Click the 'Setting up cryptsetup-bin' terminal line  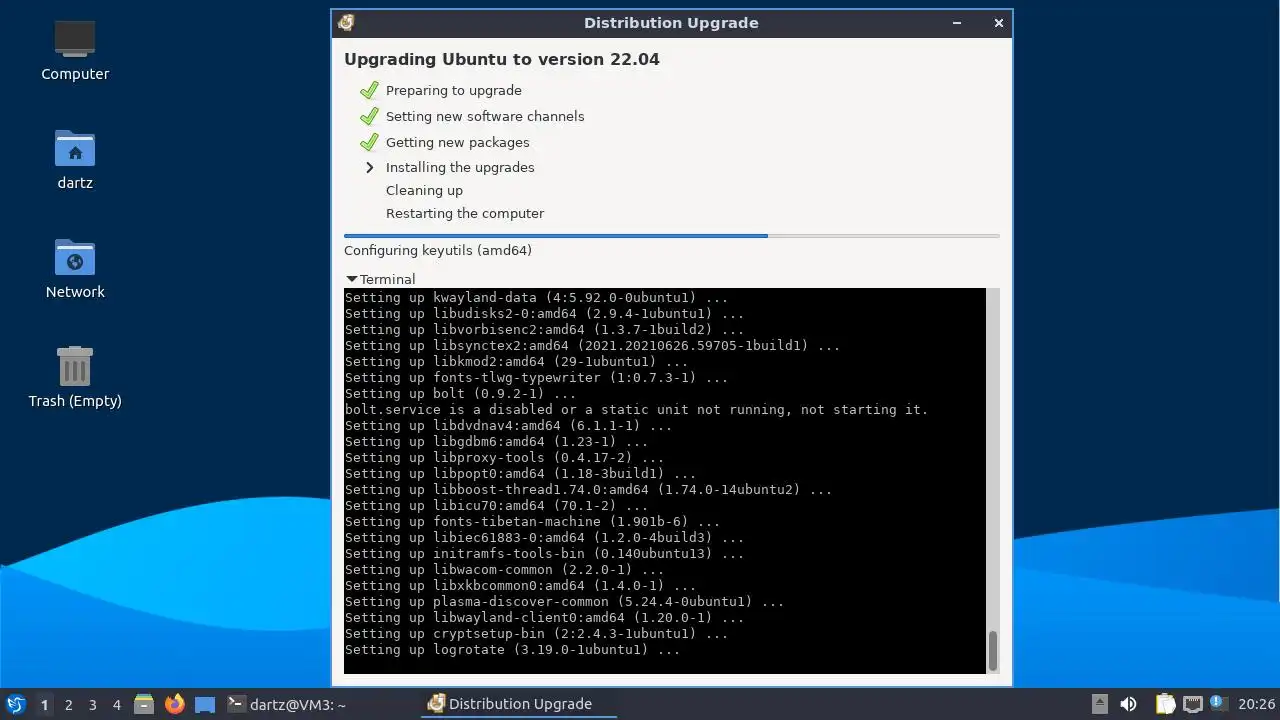pos(536,634)
